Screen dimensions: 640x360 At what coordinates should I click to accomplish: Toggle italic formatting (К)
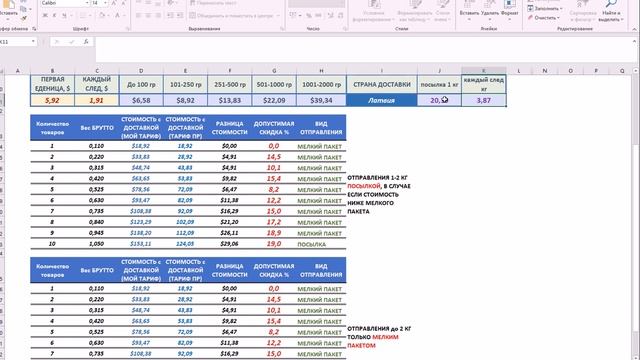[54, 16]
